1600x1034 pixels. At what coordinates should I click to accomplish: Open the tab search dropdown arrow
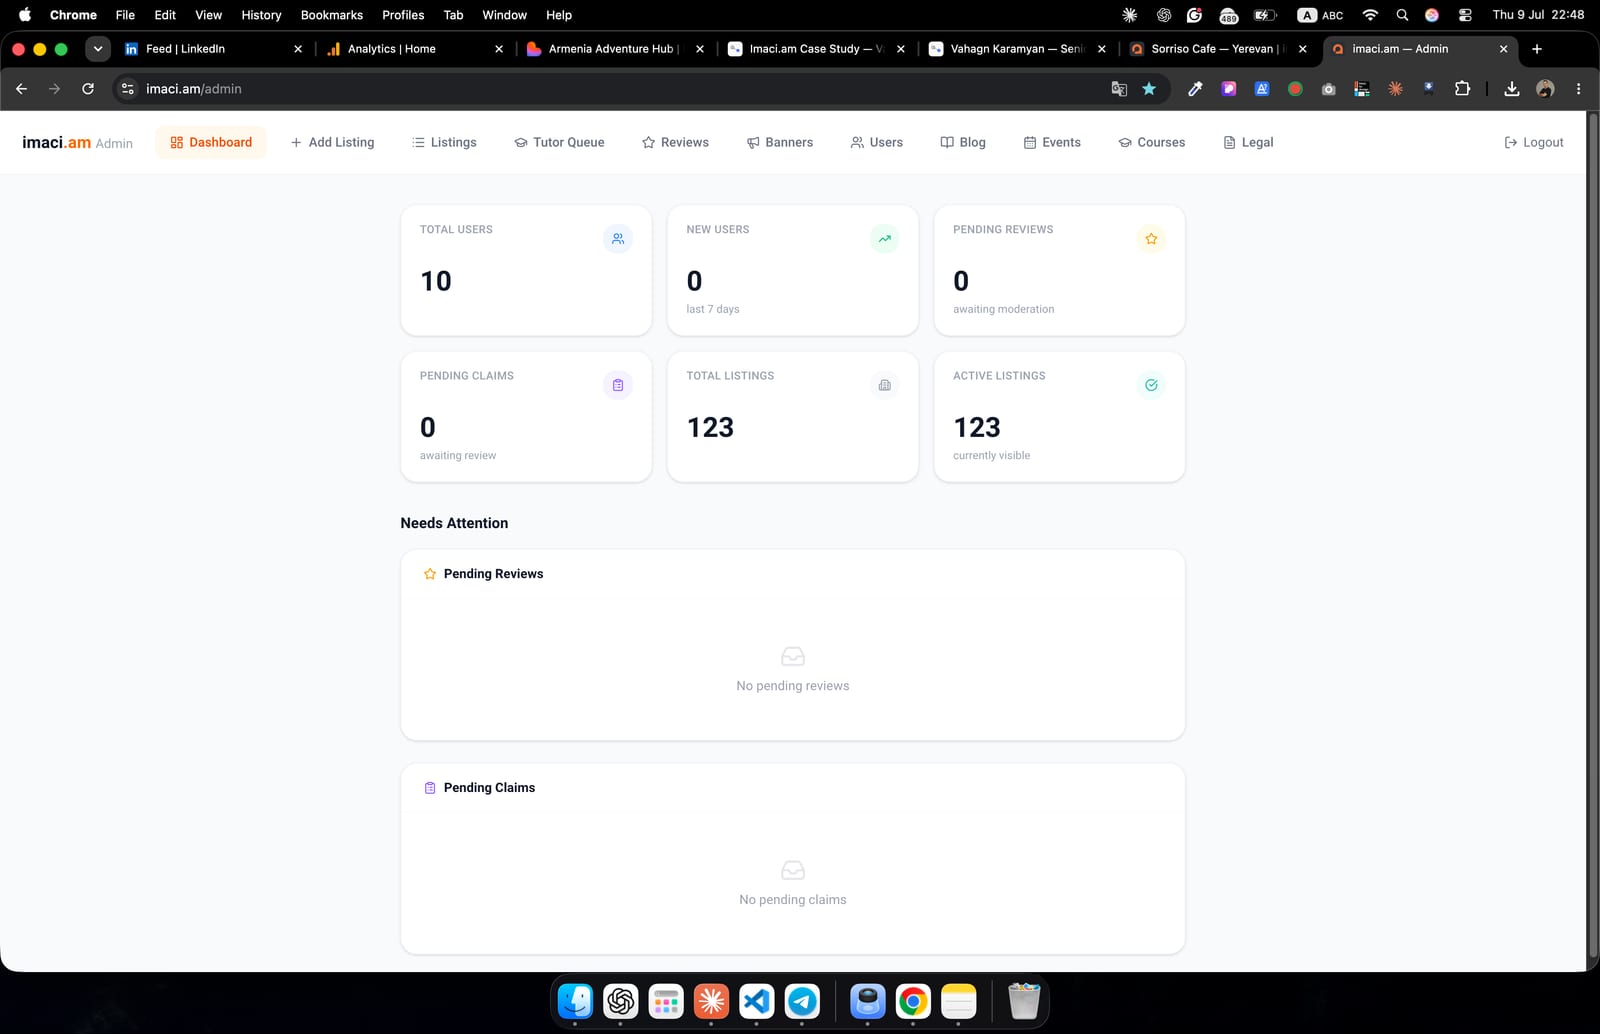98,49
